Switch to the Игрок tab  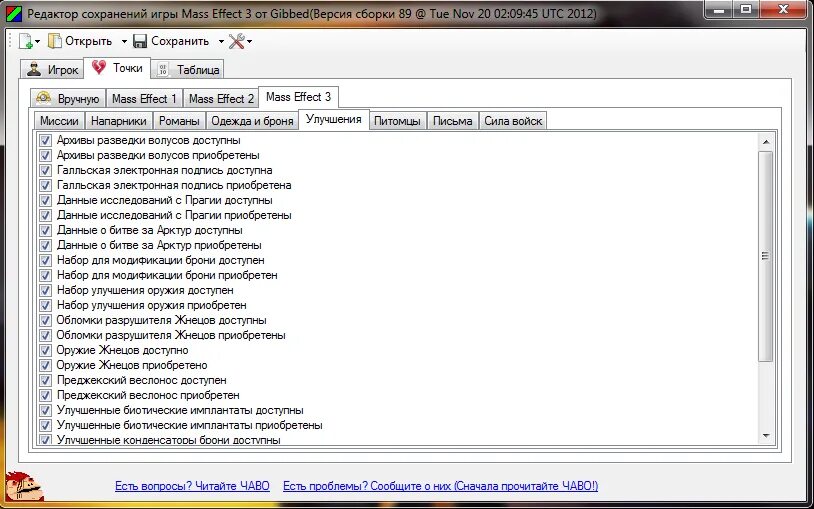(52, 70)
